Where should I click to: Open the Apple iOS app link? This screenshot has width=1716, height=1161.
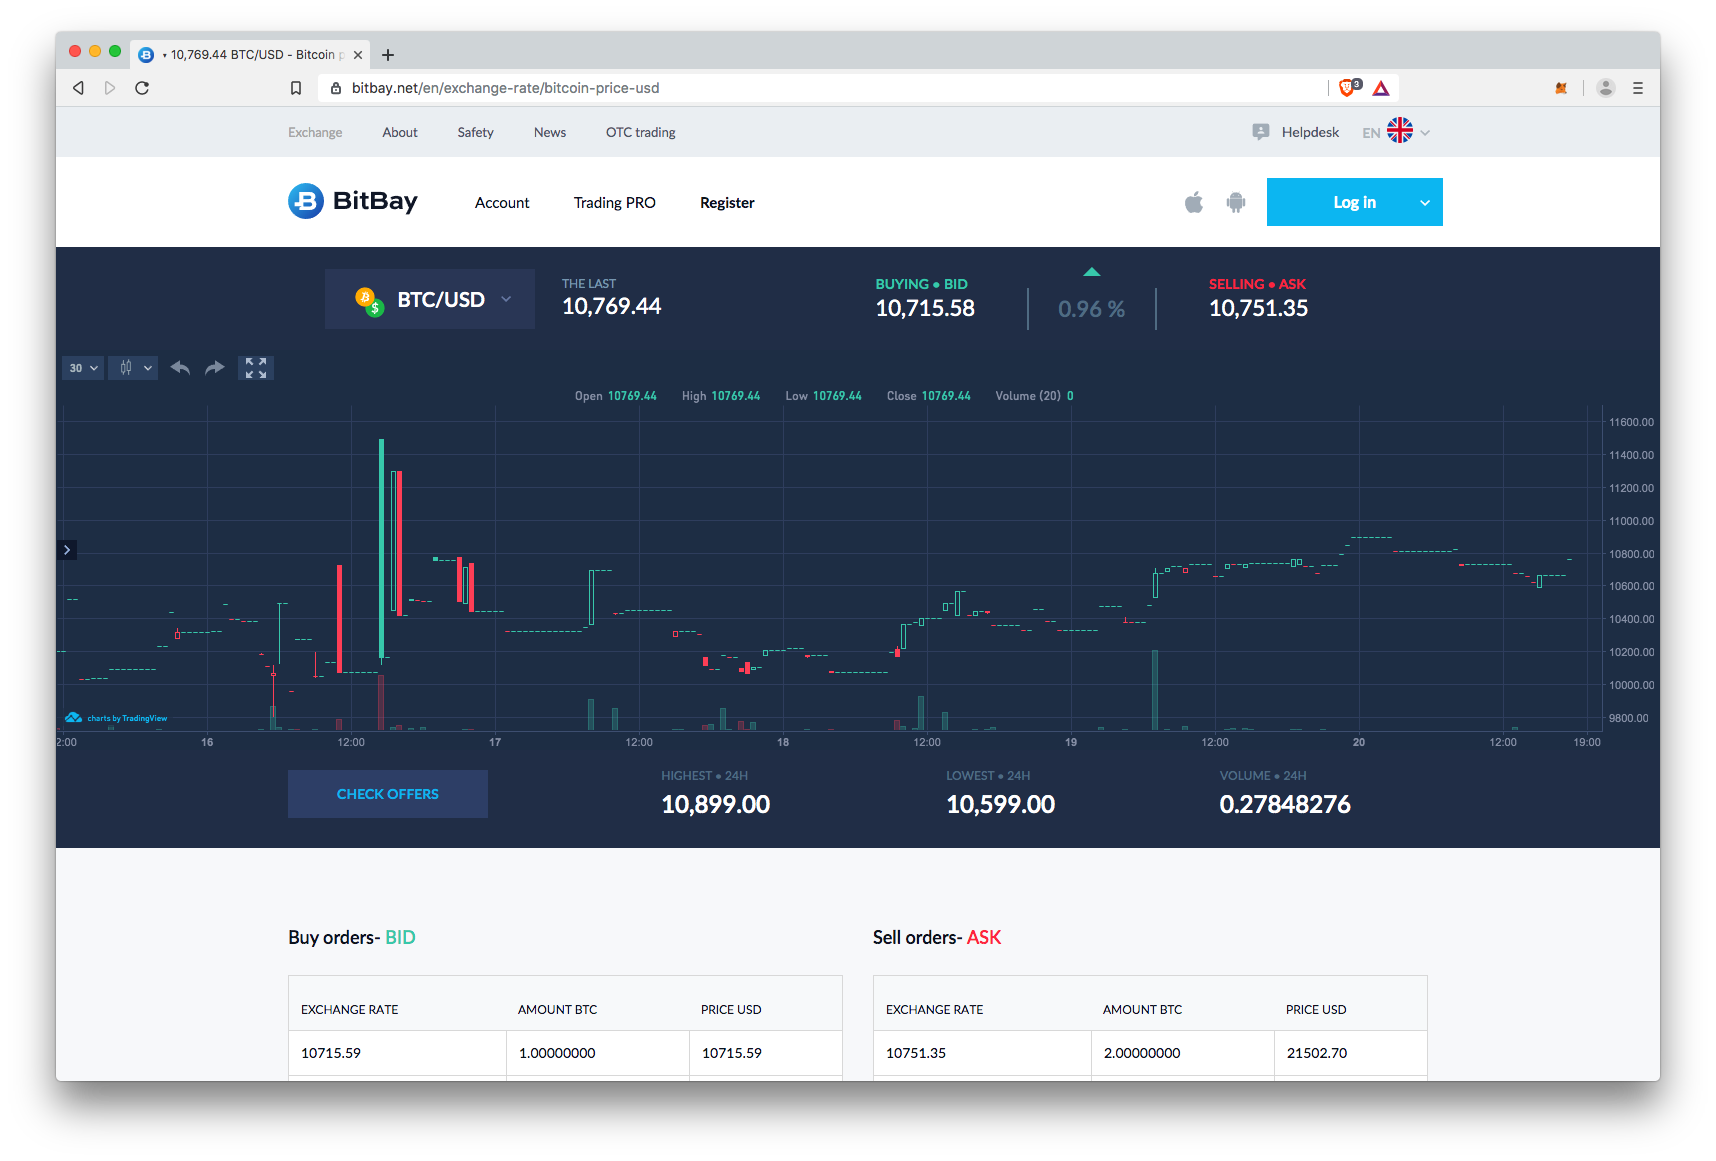point(1194,203)
